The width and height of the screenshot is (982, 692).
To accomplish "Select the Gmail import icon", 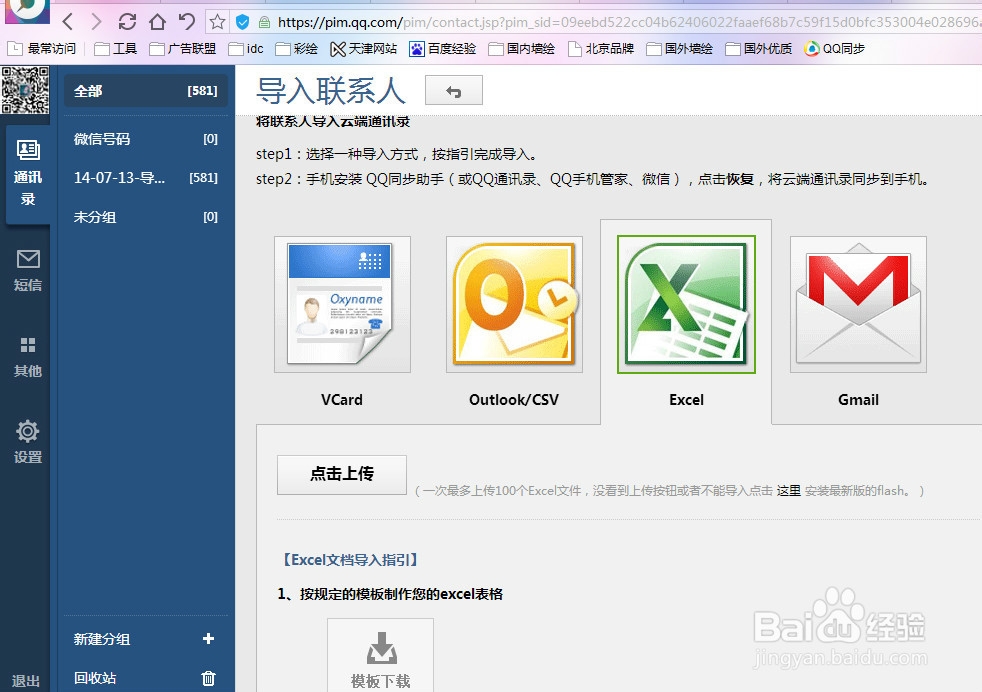I will [x=857, y=303].
